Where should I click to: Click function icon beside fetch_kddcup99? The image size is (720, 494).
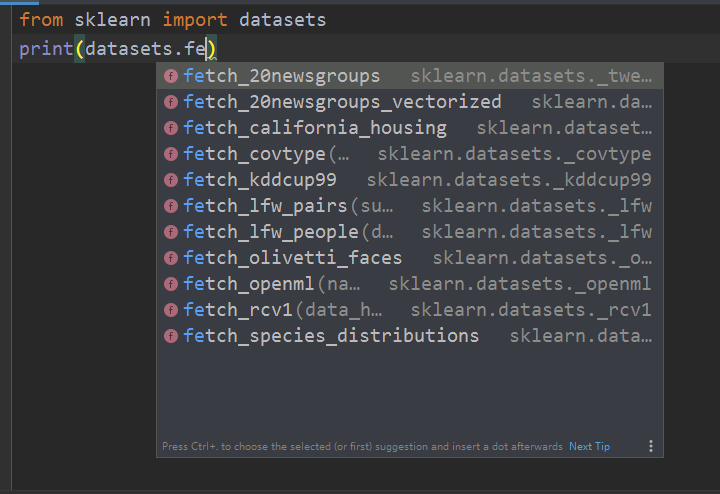click(171, 180)
